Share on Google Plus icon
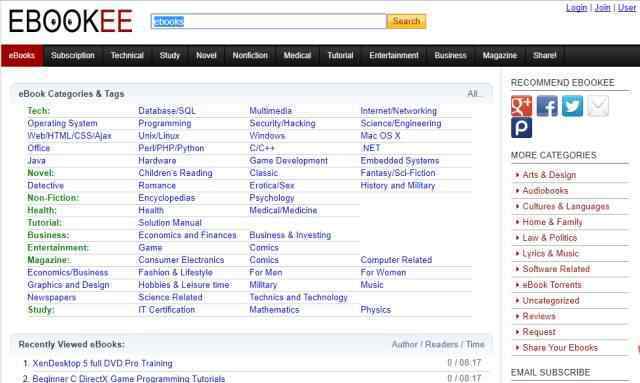 point(522,106)
